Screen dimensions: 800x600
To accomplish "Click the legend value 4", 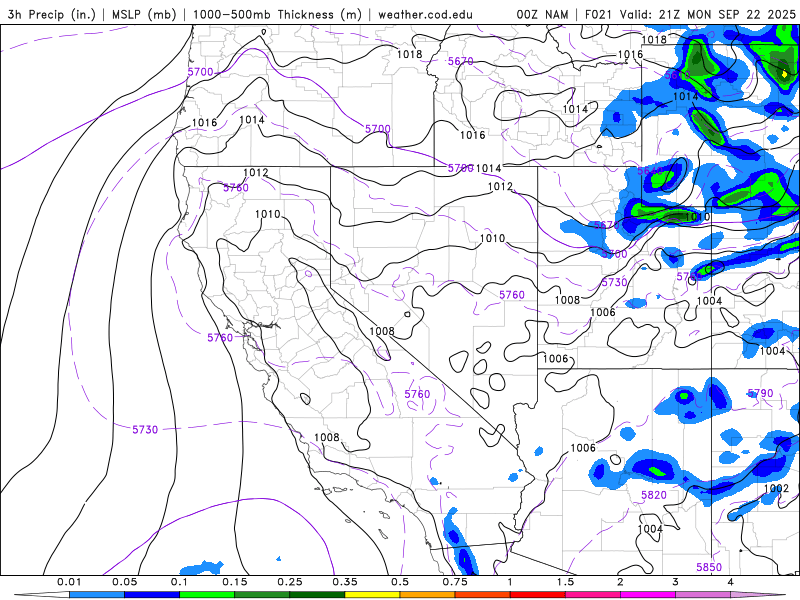I will [x=731, y=582].
